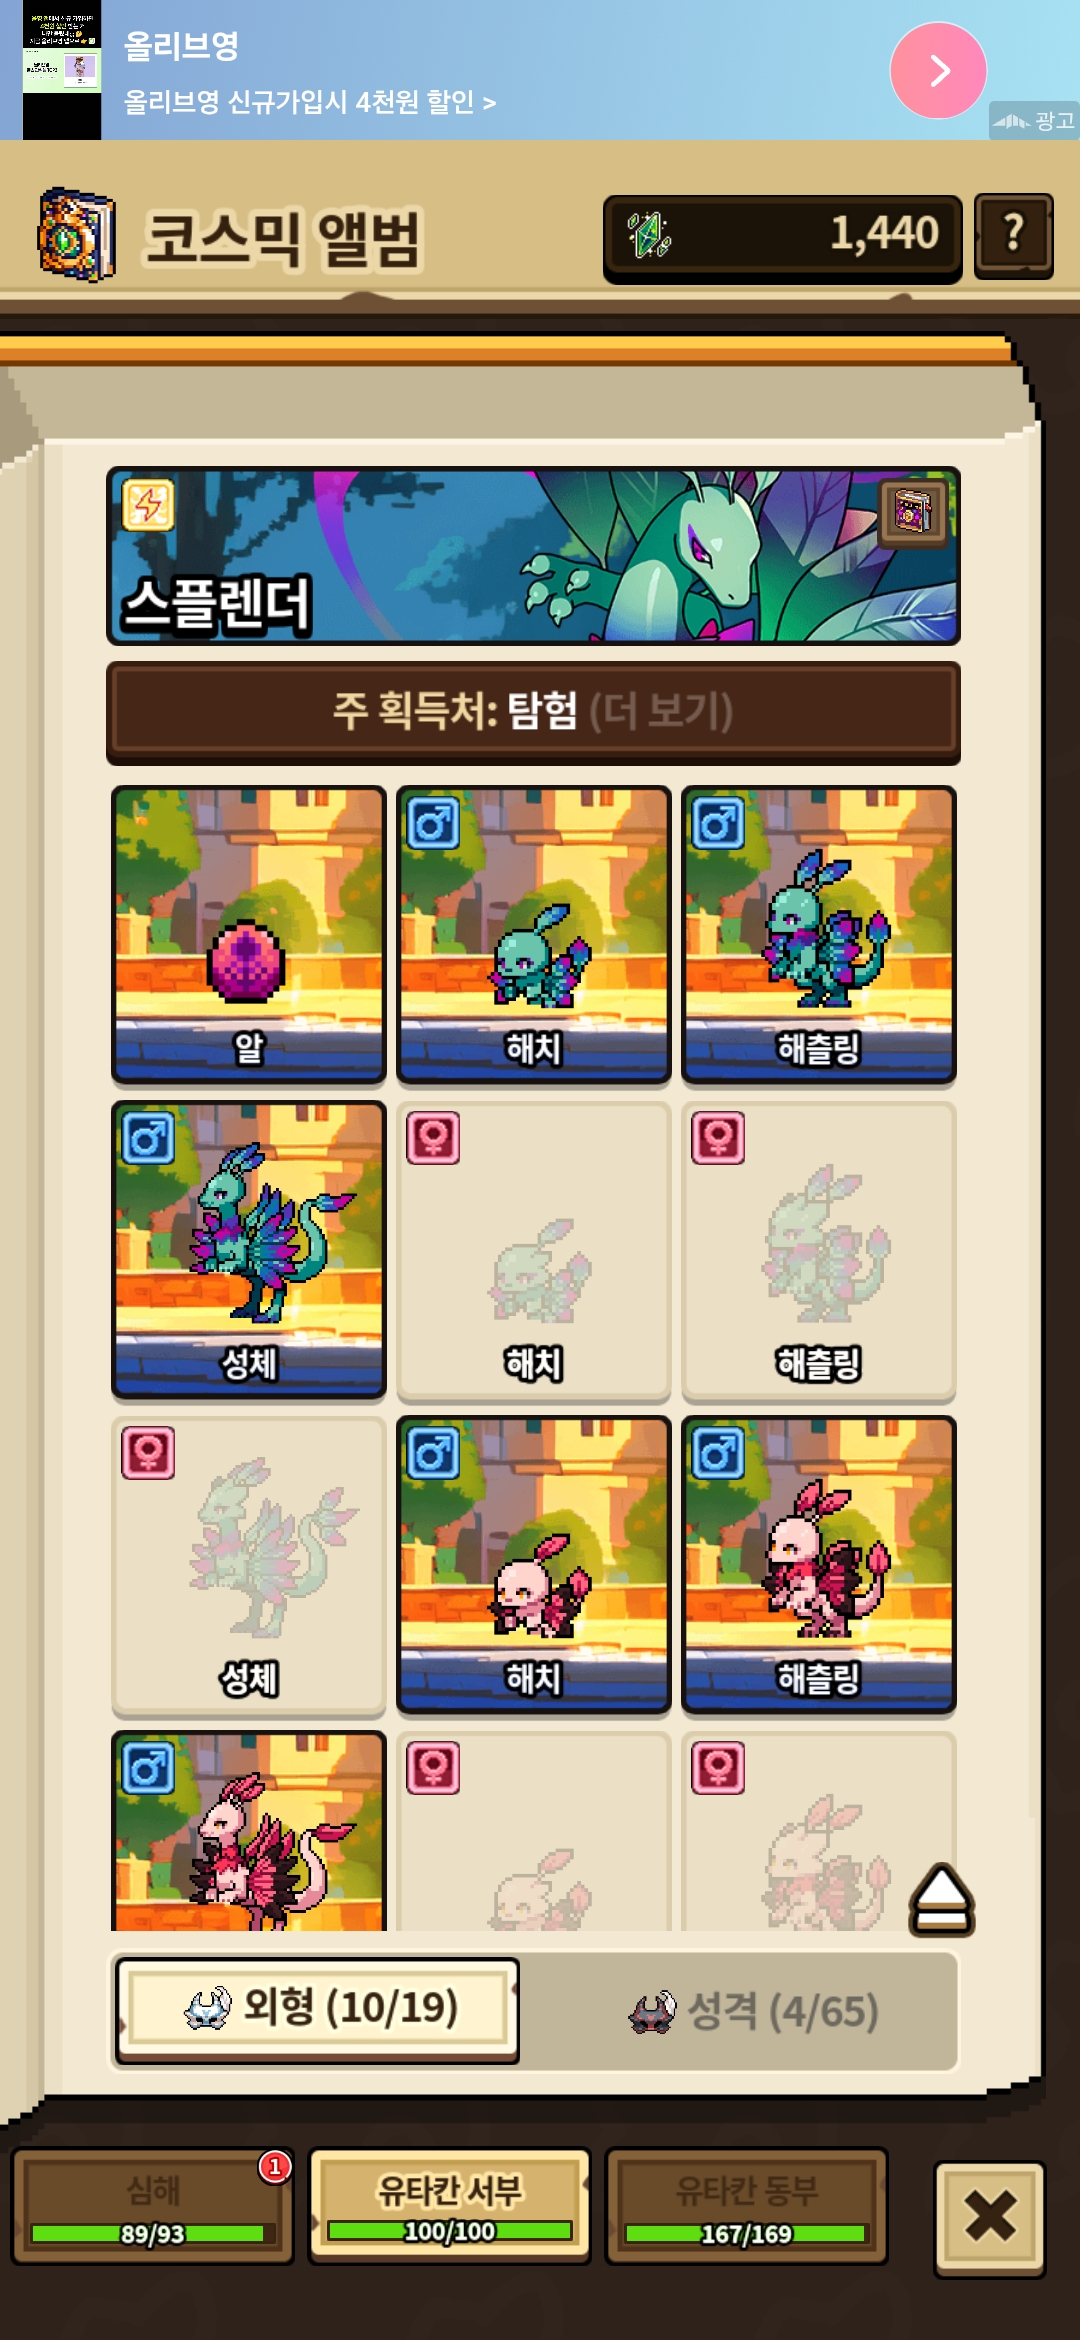This screenshot has height=2340, width=1080.
Task: Tap the Cosmic Album book icon
Action: pos(76,235)
